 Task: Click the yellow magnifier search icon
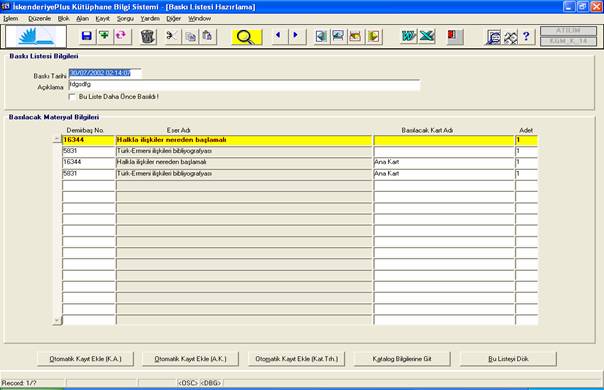click(247, 37)
